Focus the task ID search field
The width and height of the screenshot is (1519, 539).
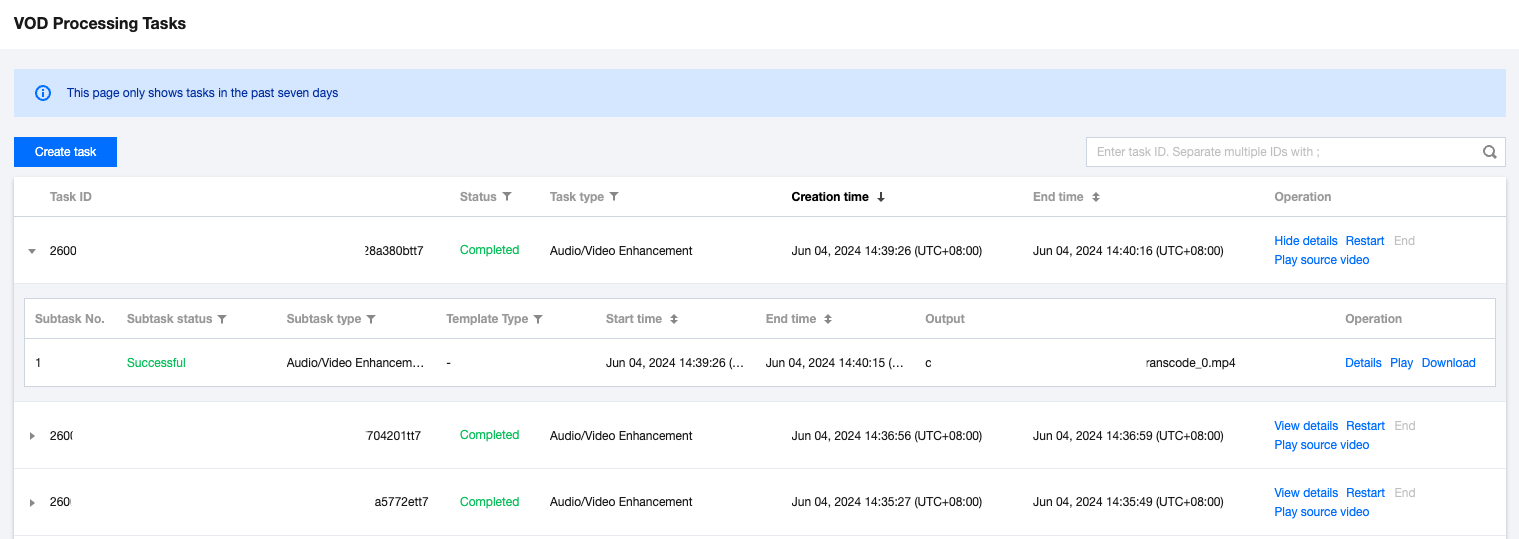1280,152
